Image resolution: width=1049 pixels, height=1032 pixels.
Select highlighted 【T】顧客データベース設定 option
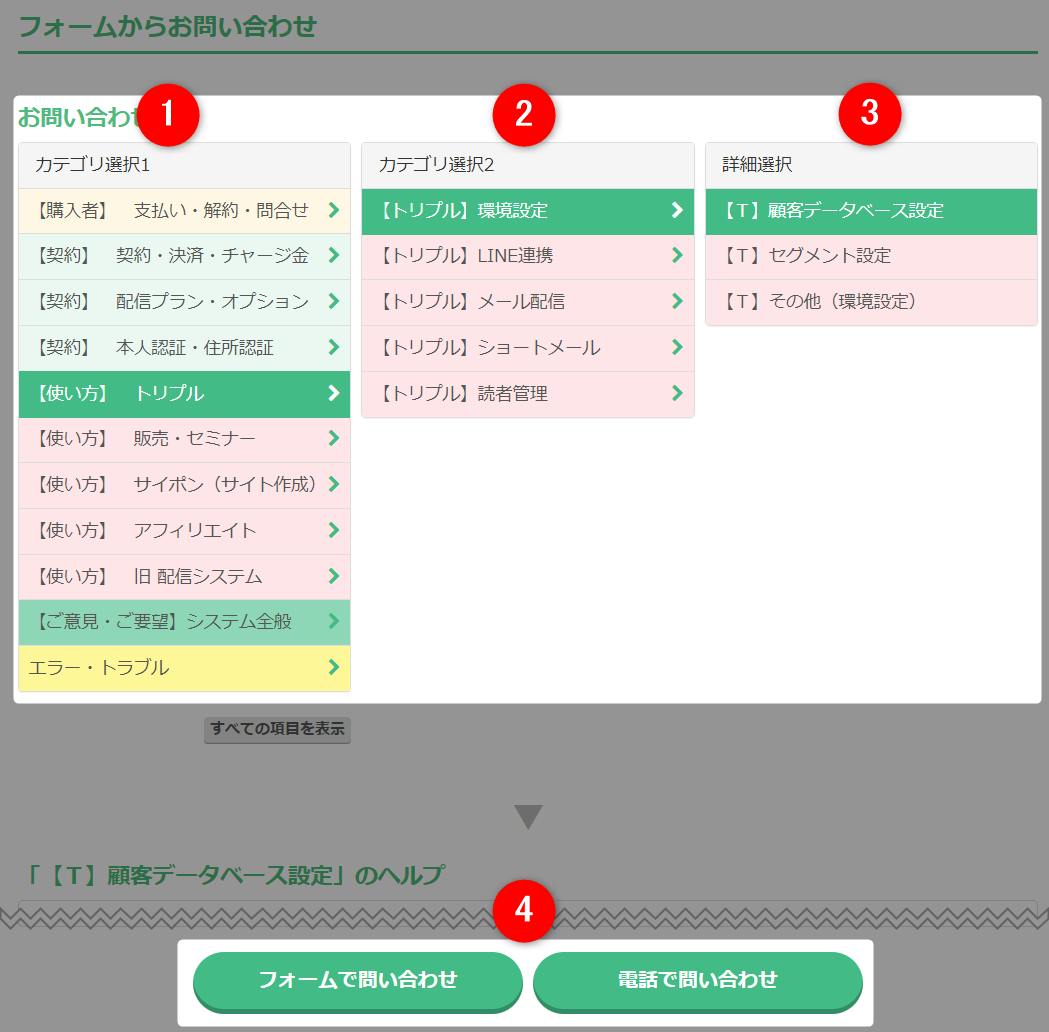870,211
